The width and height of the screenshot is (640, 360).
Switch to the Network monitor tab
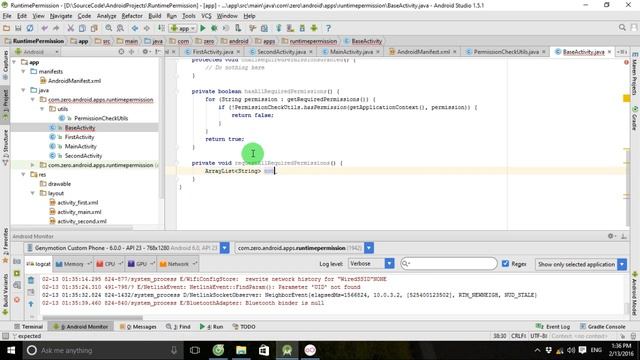(178, 264)
